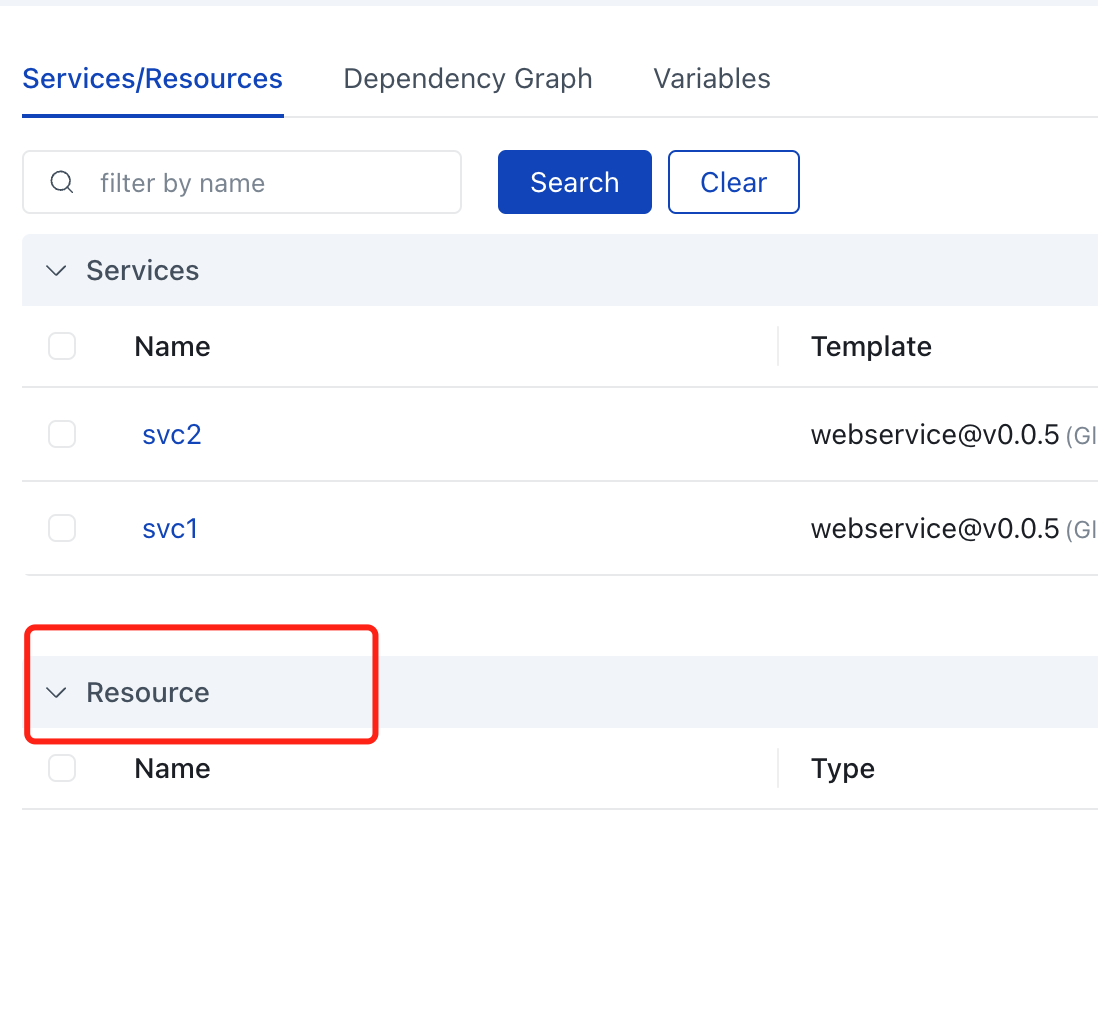The image size is (1098, 1014).
Task: Click the magnifying glass search icon
Action: pyautogui.click(x=62, y=182)
